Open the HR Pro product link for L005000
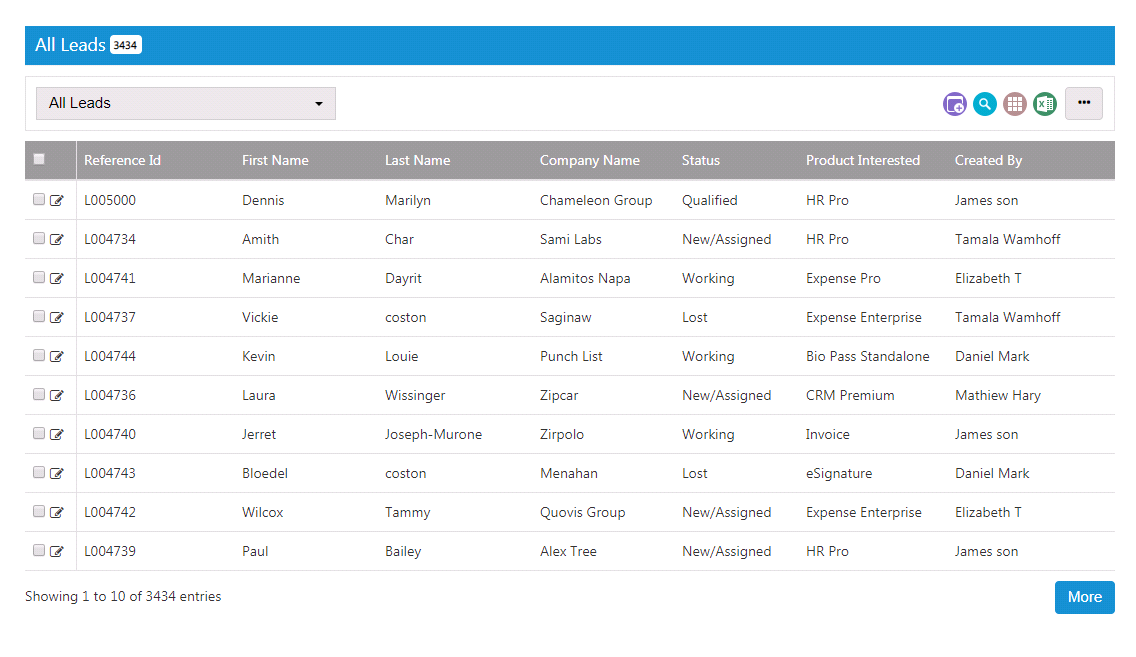This screenshot has width=1136, height=657. [x=827, y=200]
